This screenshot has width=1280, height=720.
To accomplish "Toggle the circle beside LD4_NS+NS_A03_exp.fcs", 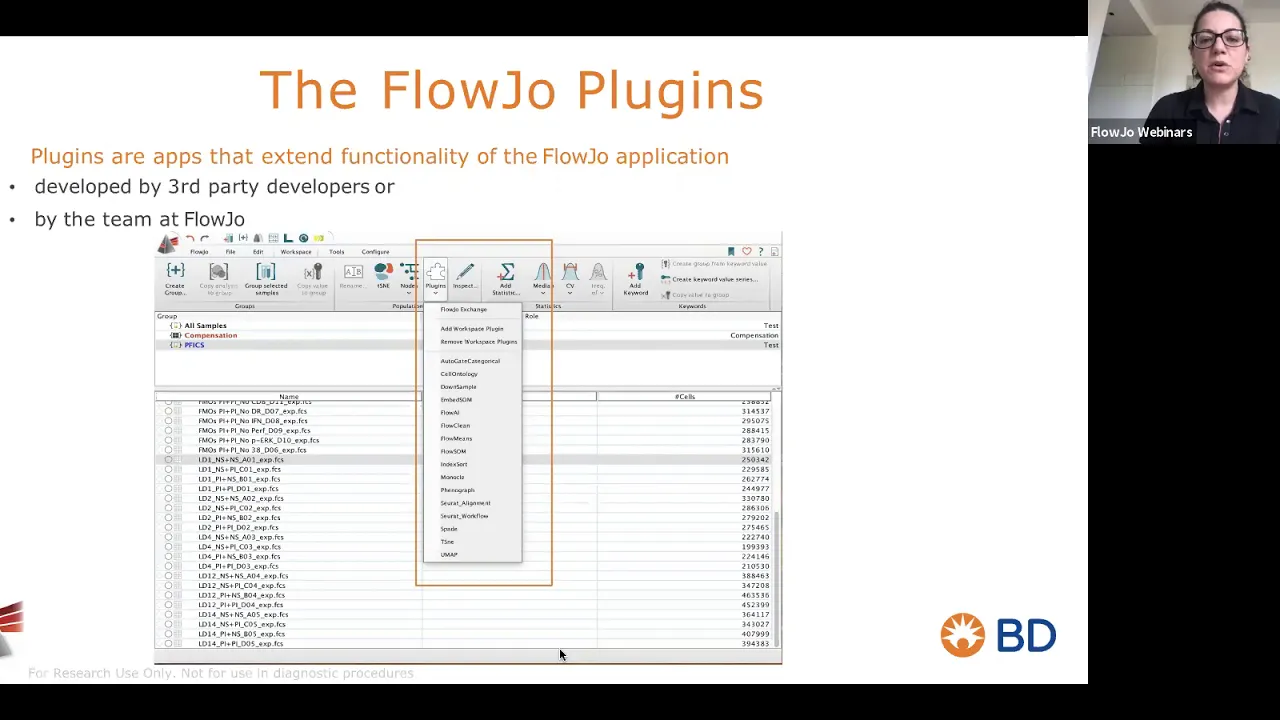I will [168, 537].
